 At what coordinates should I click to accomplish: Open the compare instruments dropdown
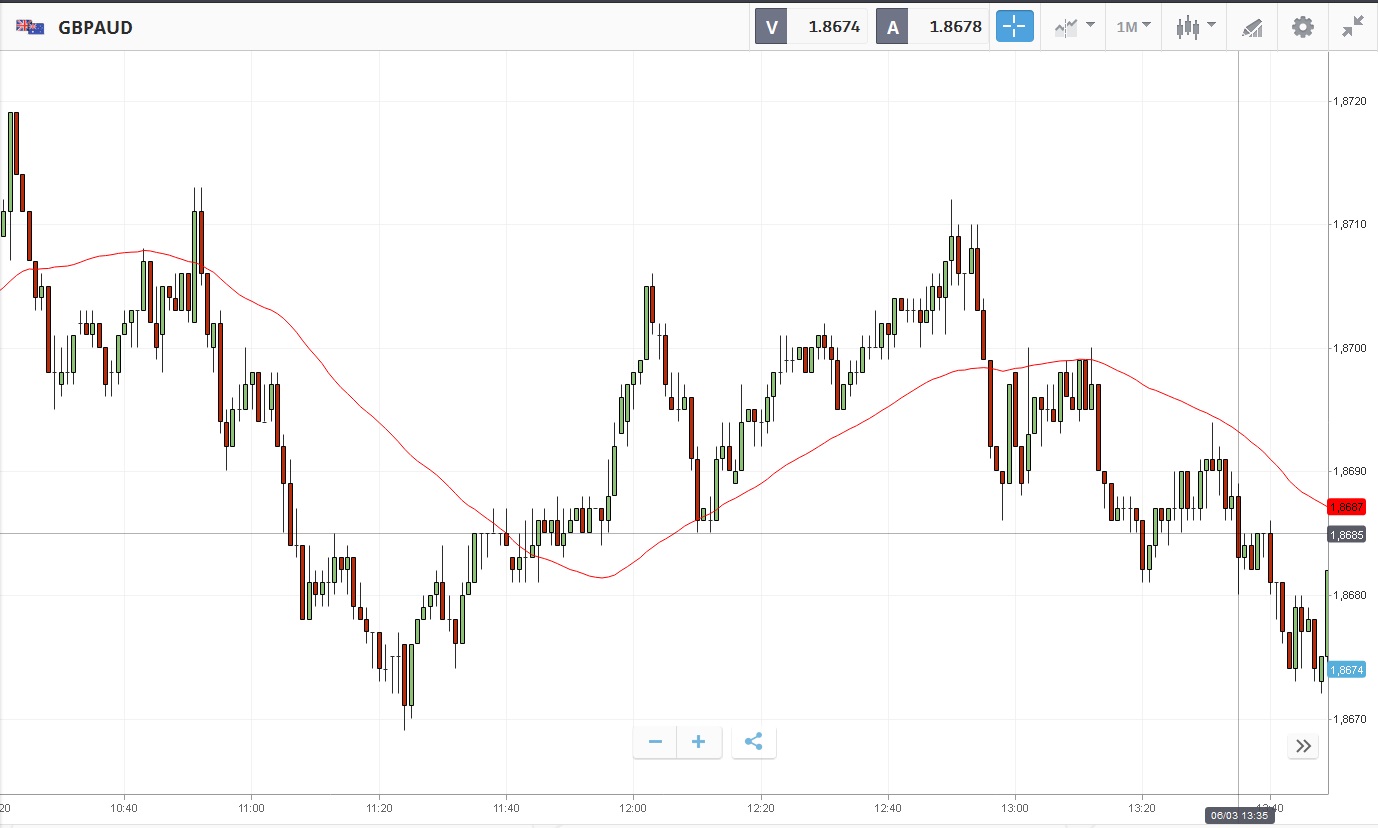click(x=1074, y=27)
